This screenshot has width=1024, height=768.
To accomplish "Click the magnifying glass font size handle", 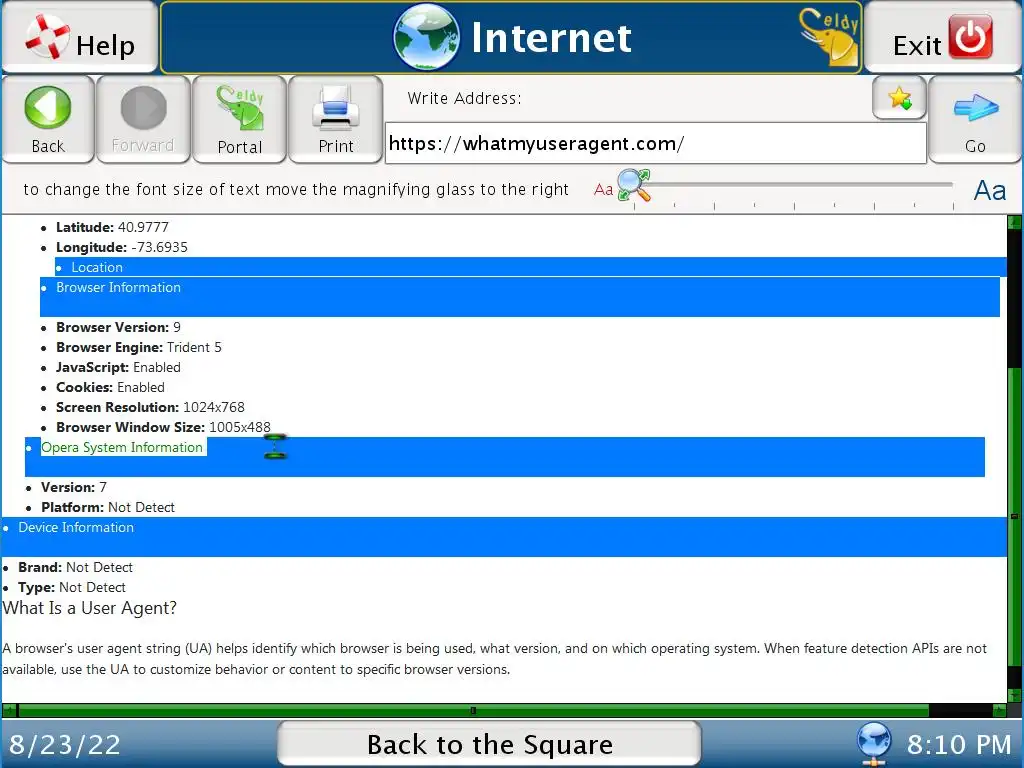I will (633, 185).
